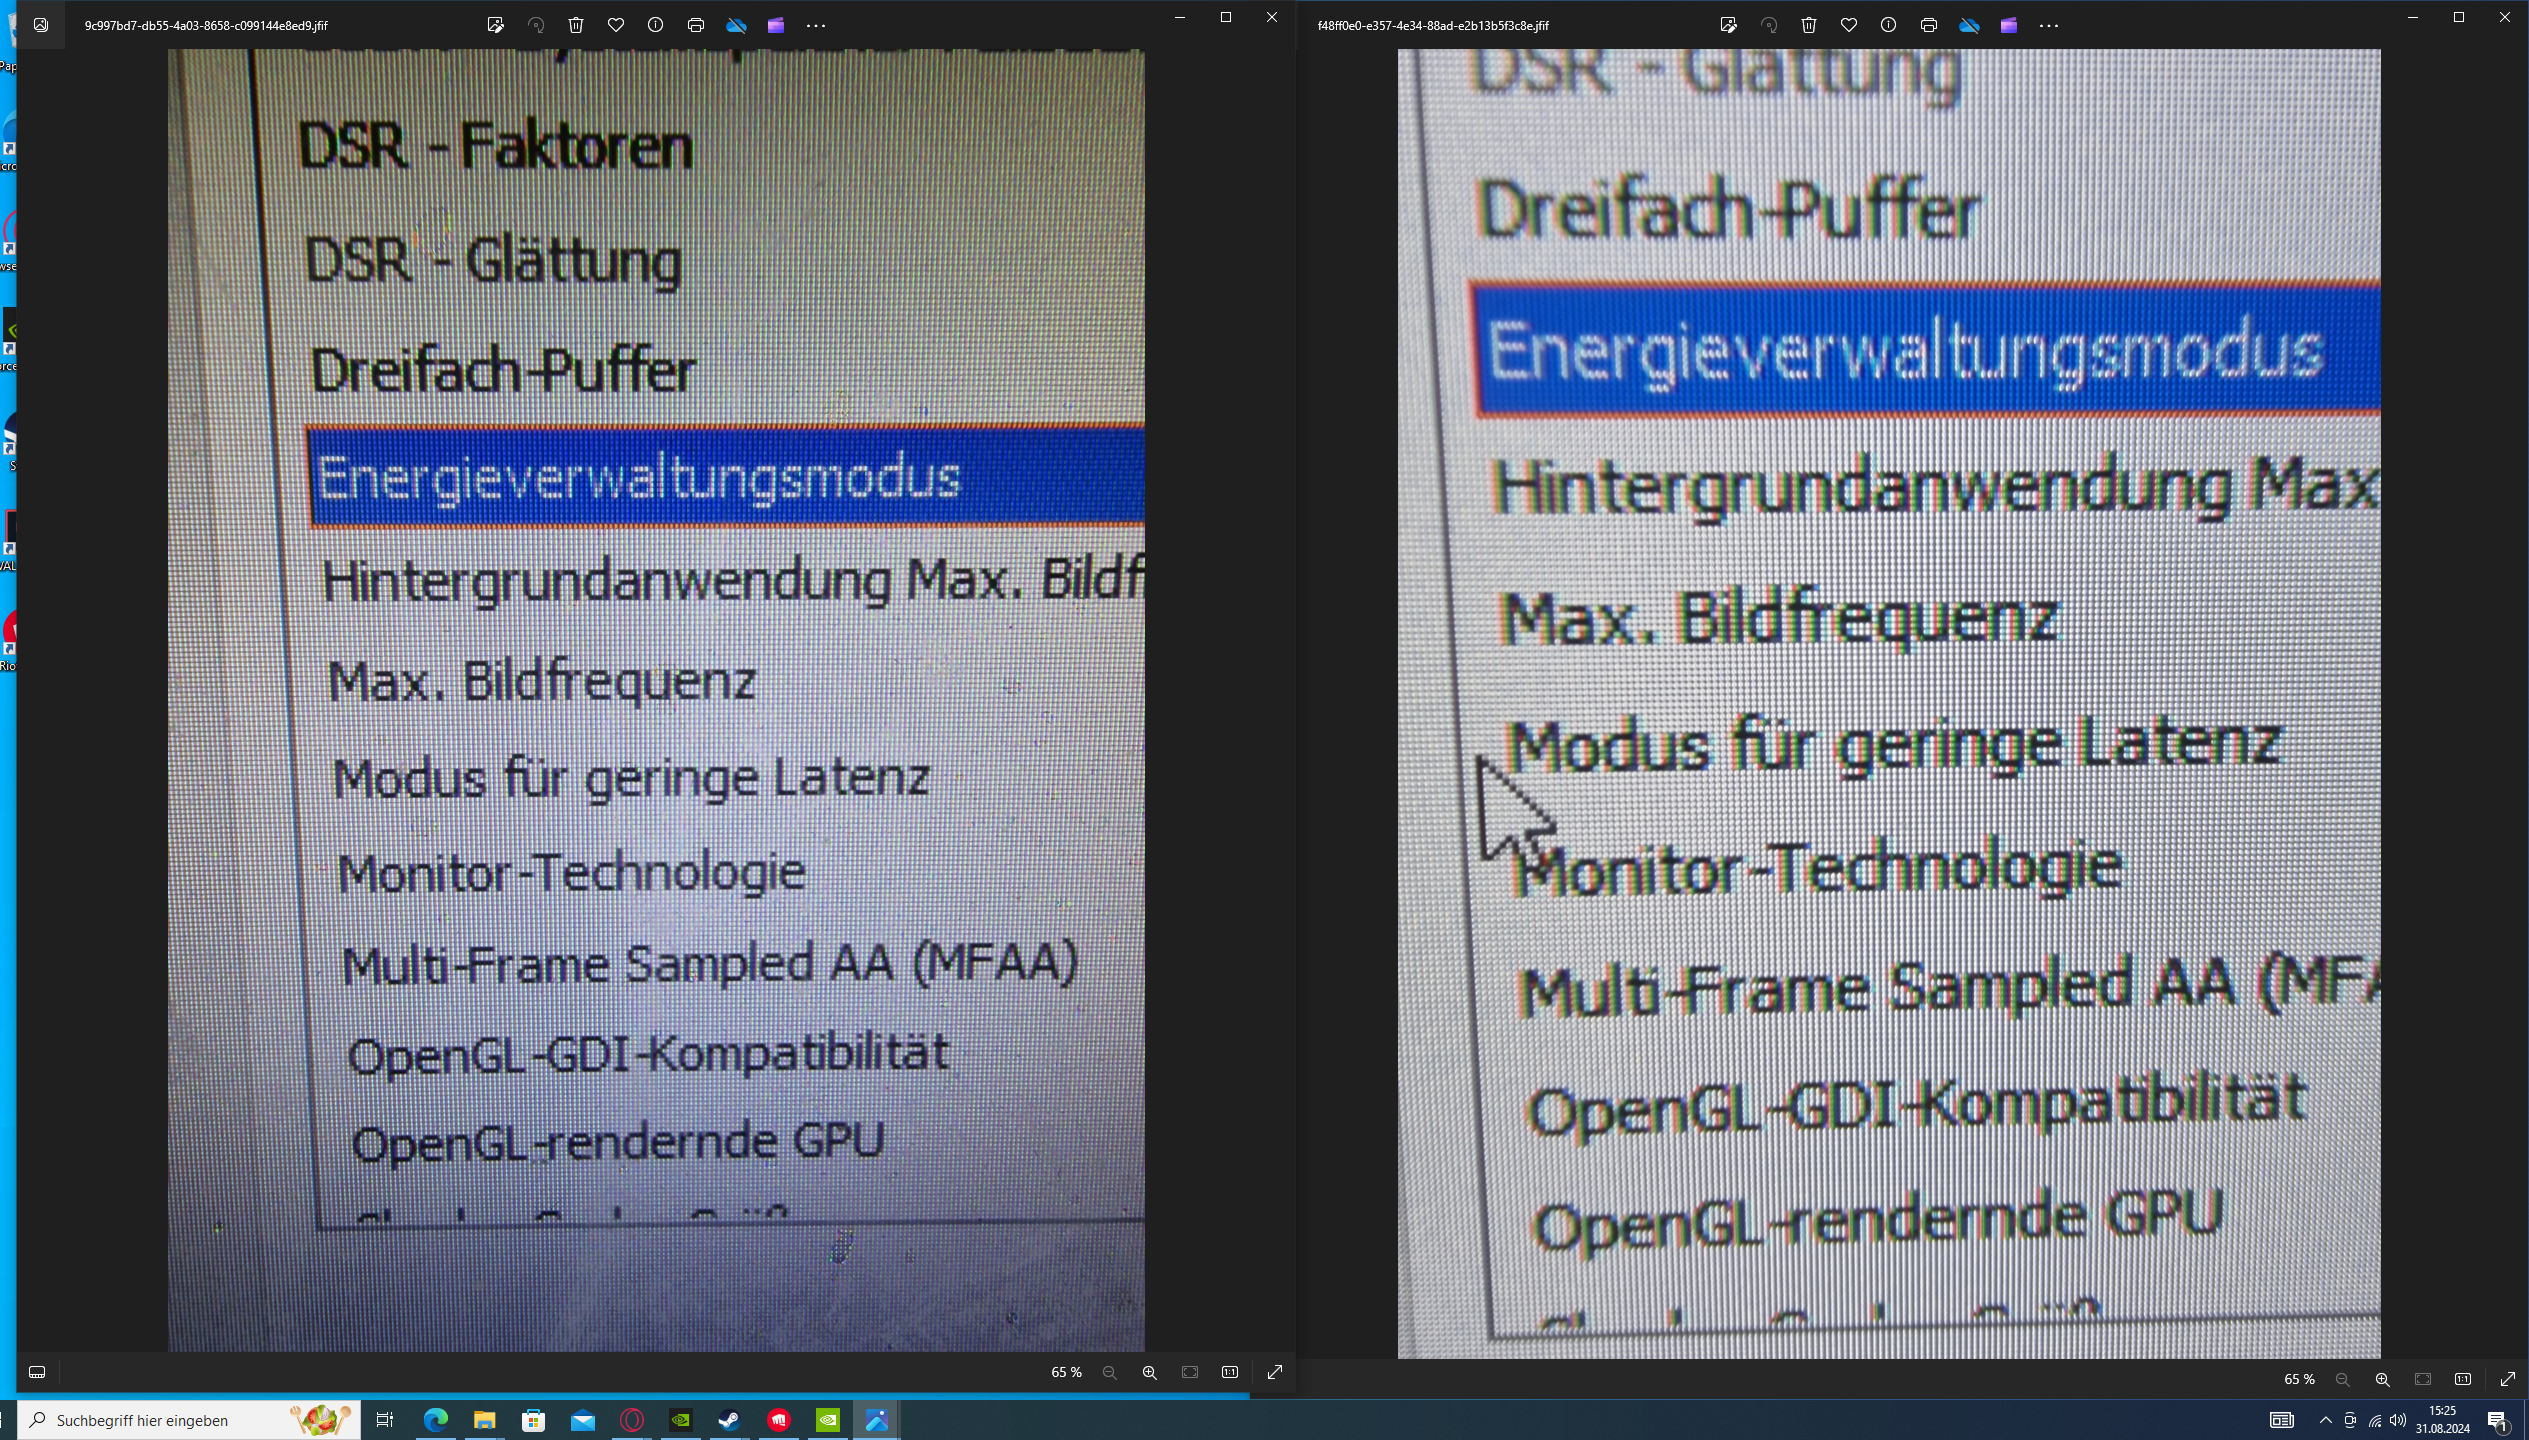Screen dimensions: 2529x1440
Task: Click the 65 % zoom level in right window
Action: click(x=2299, y=1379)
